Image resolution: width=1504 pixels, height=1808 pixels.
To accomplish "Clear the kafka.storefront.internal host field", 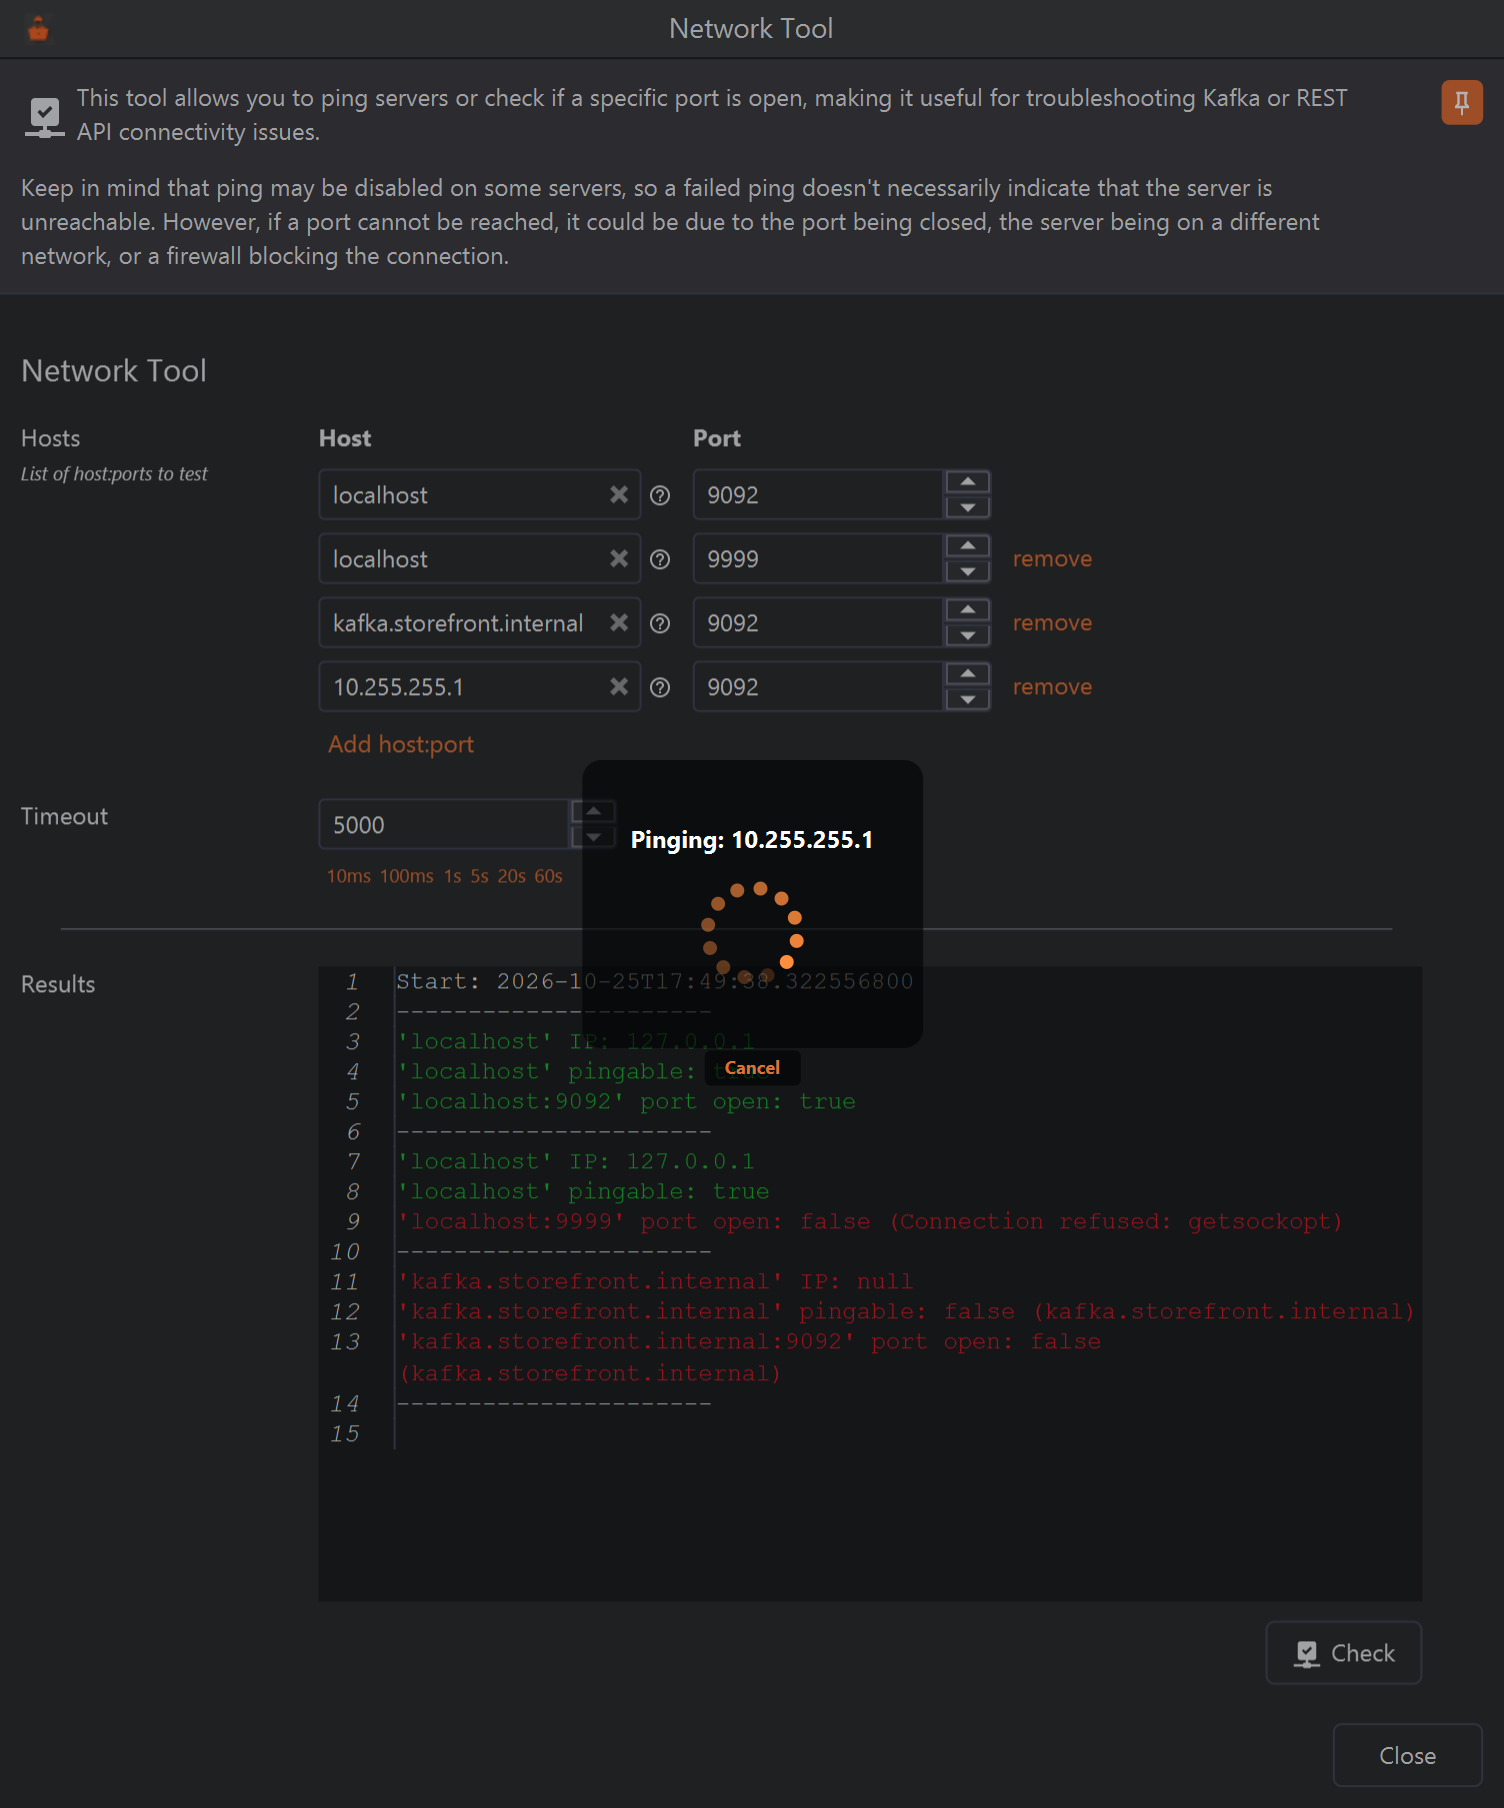I will pyautogui.click(x=619, y=623).
